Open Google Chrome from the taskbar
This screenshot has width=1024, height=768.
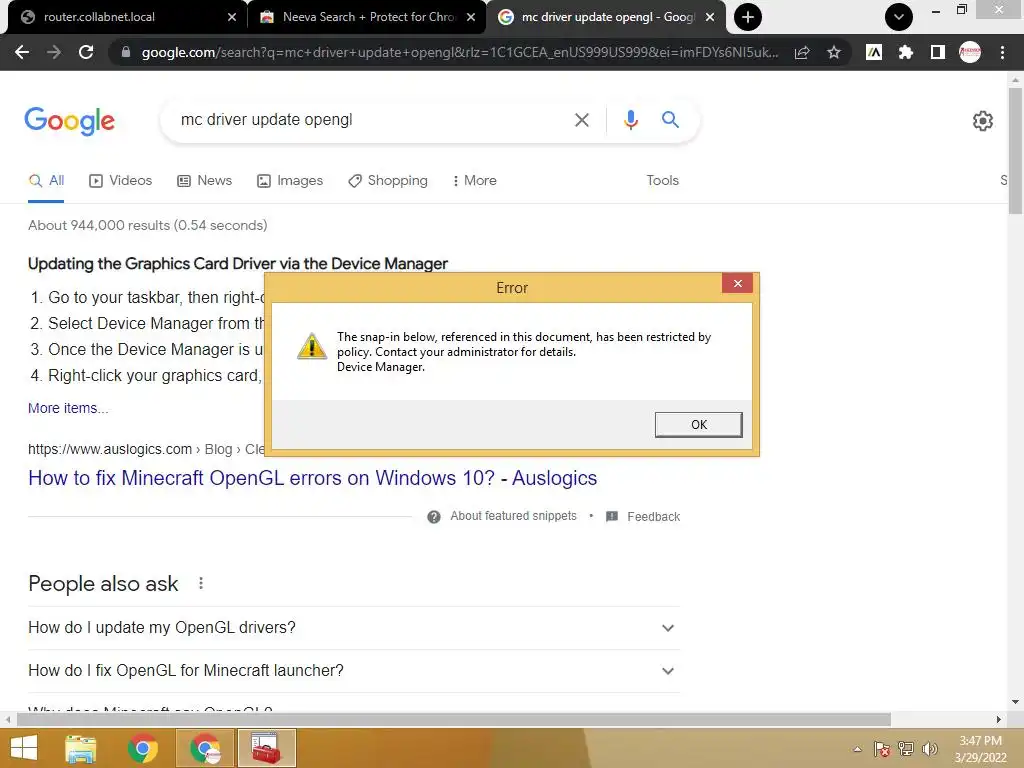coord(143,748)
